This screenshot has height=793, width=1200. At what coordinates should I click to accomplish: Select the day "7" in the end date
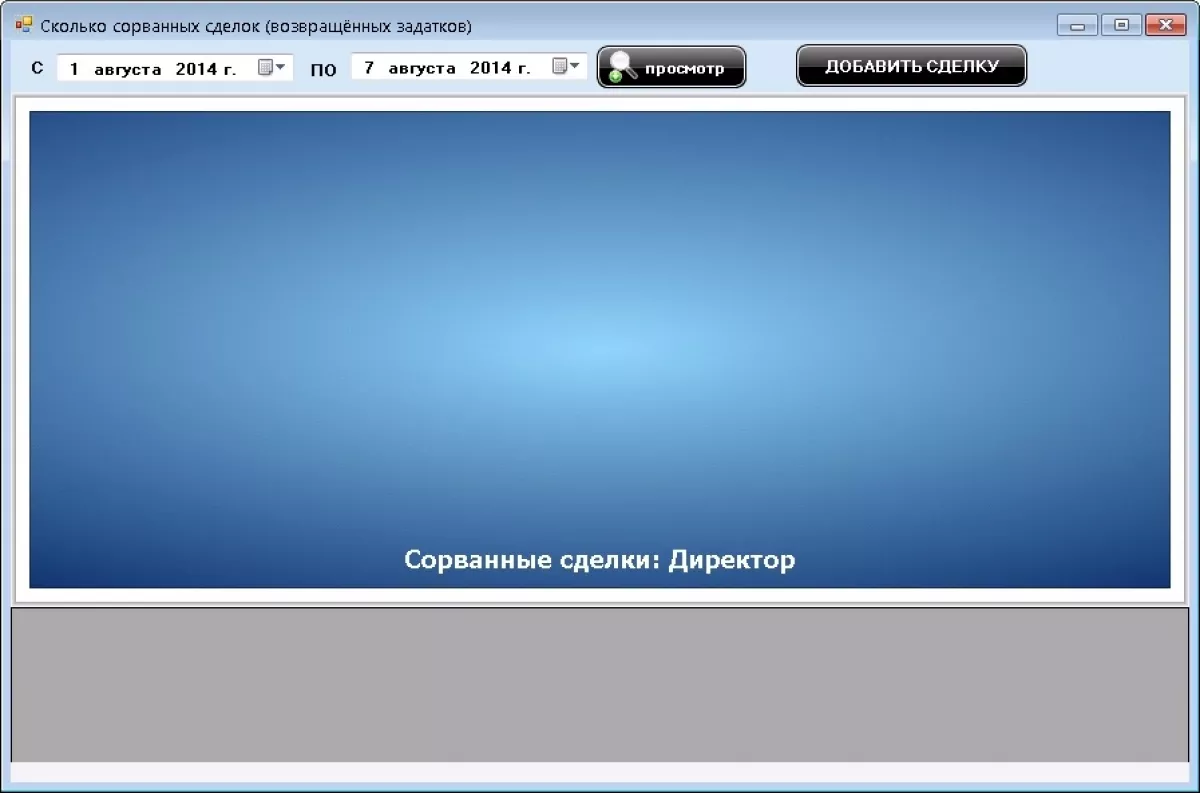point(369,68)
